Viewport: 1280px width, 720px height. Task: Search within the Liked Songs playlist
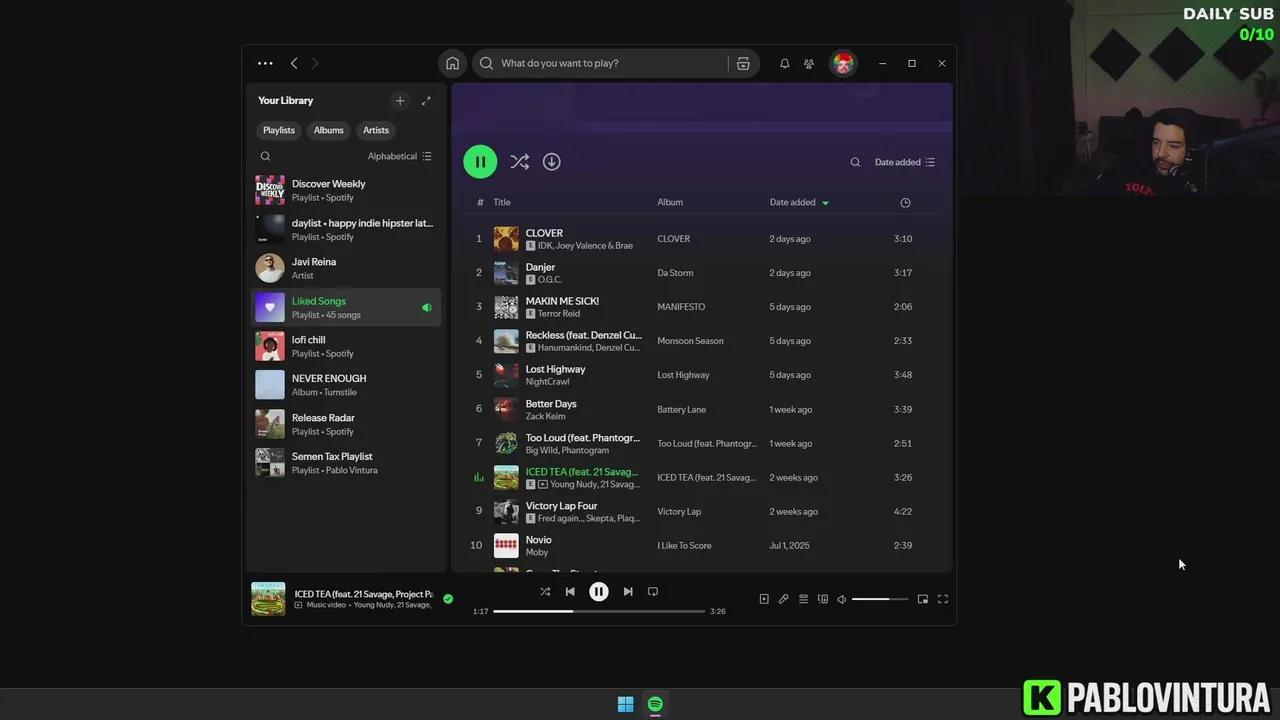[855, 162]
